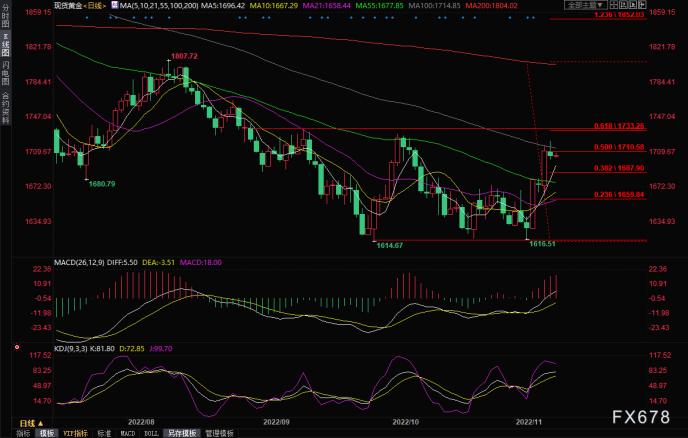The height and width of the screenshot is (438, 688).
Task: Open the 全部主题 dropdown
Action: pos(586,5)
